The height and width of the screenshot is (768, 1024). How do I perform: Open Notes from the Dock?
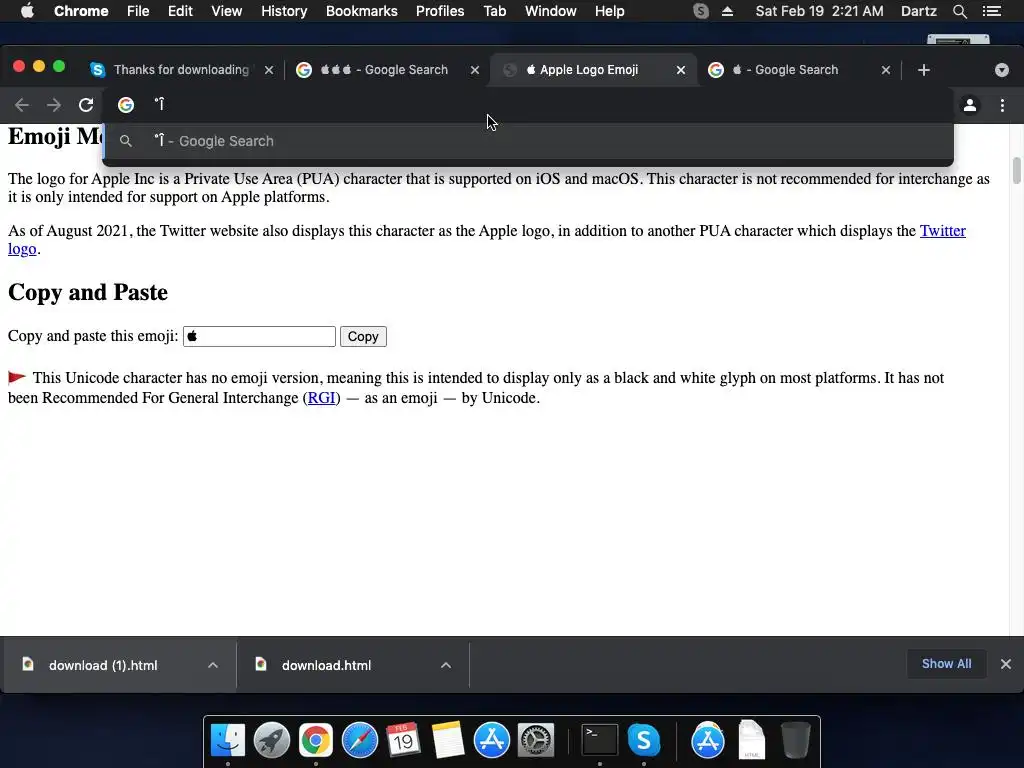pyautogui.click(x=447, y=740)
